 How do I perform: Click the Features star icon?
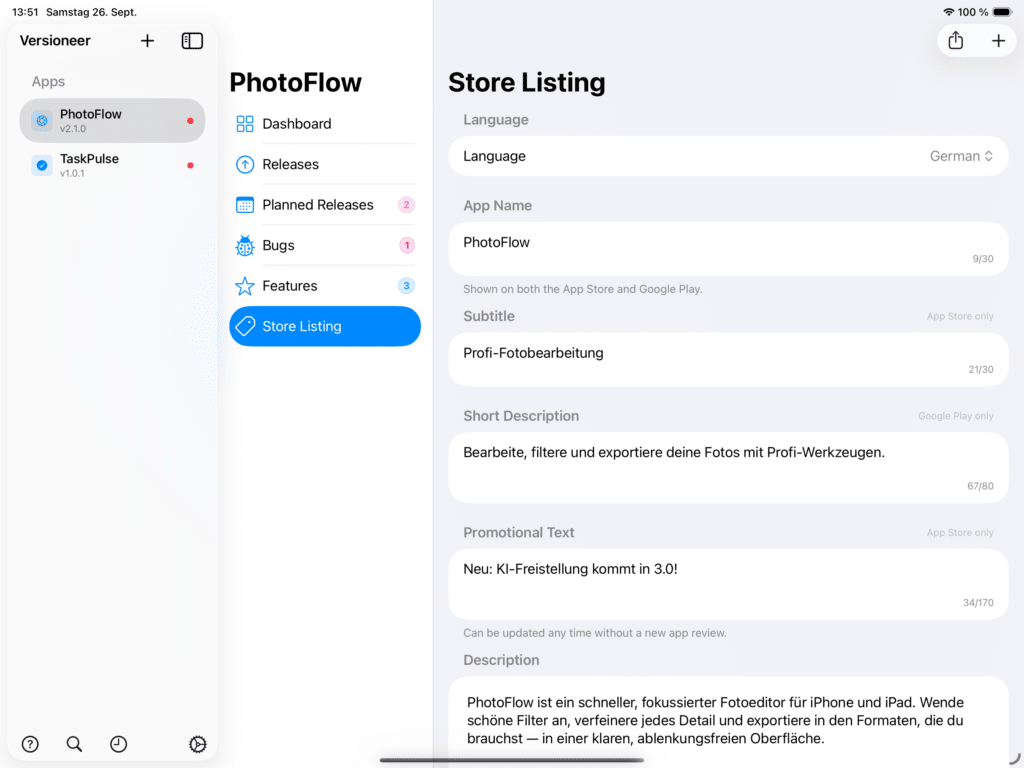coord(245,286)
